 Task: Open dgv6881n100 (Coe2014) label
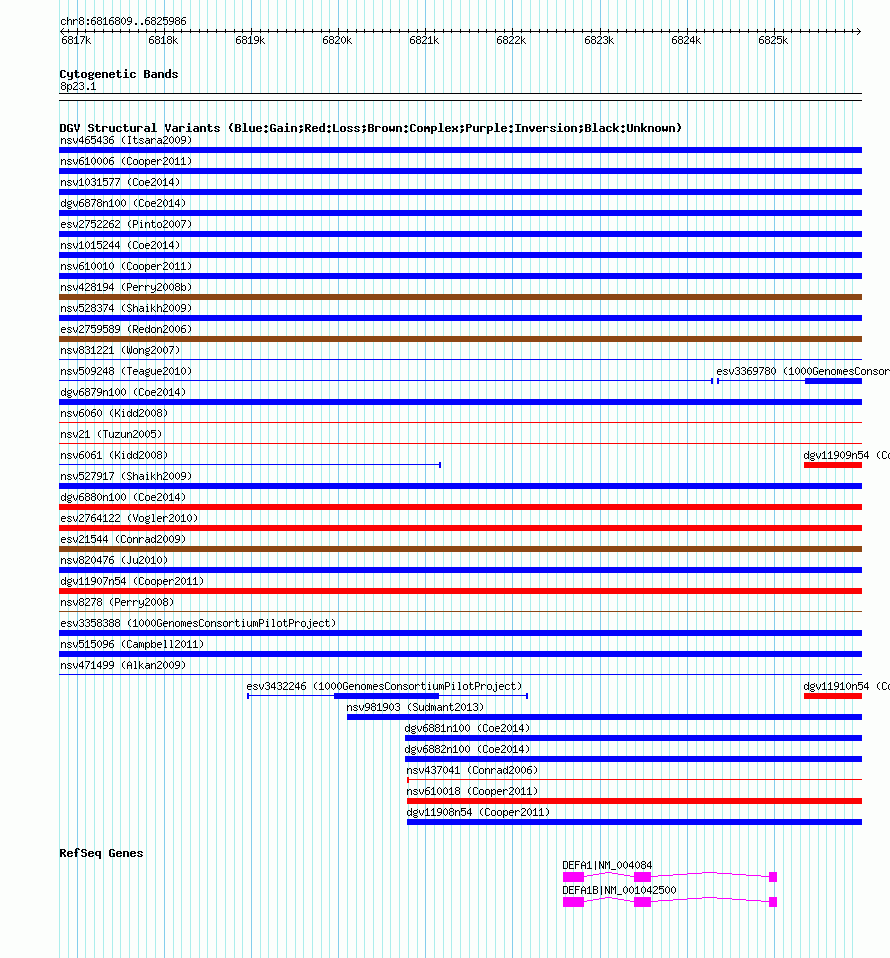point(467,728)
